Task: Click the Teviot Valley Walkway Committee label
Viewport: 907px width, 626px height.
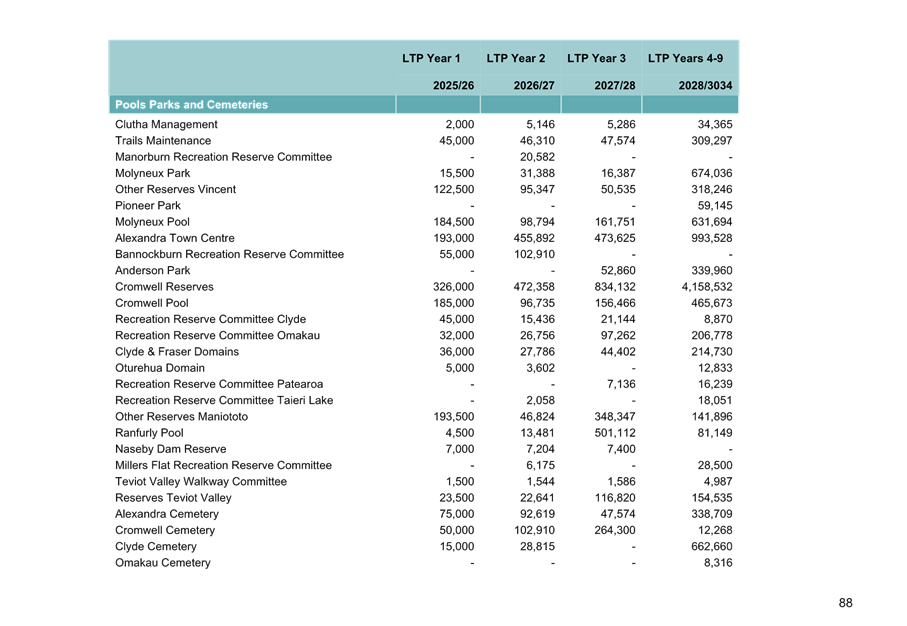Action: pos(200,482)
